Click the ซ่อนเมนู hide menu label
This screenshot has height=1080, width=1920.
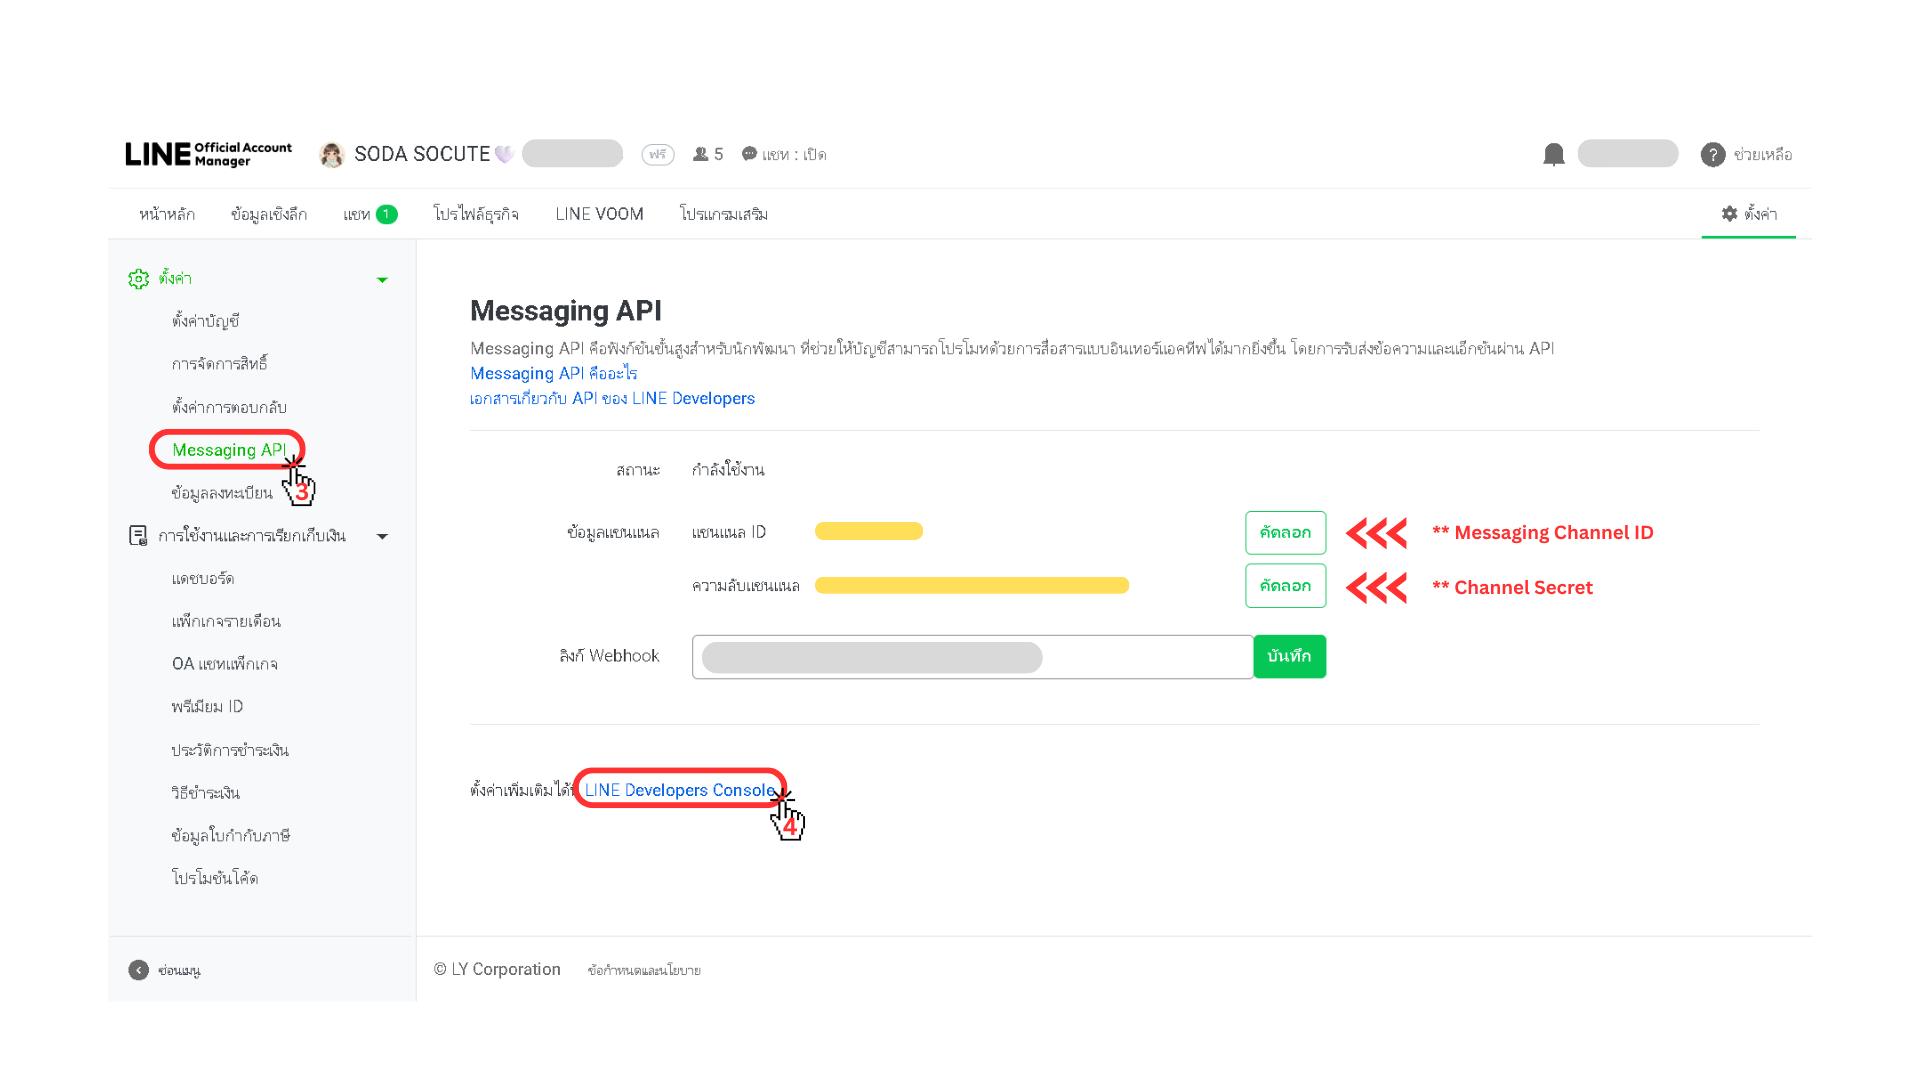179,970
